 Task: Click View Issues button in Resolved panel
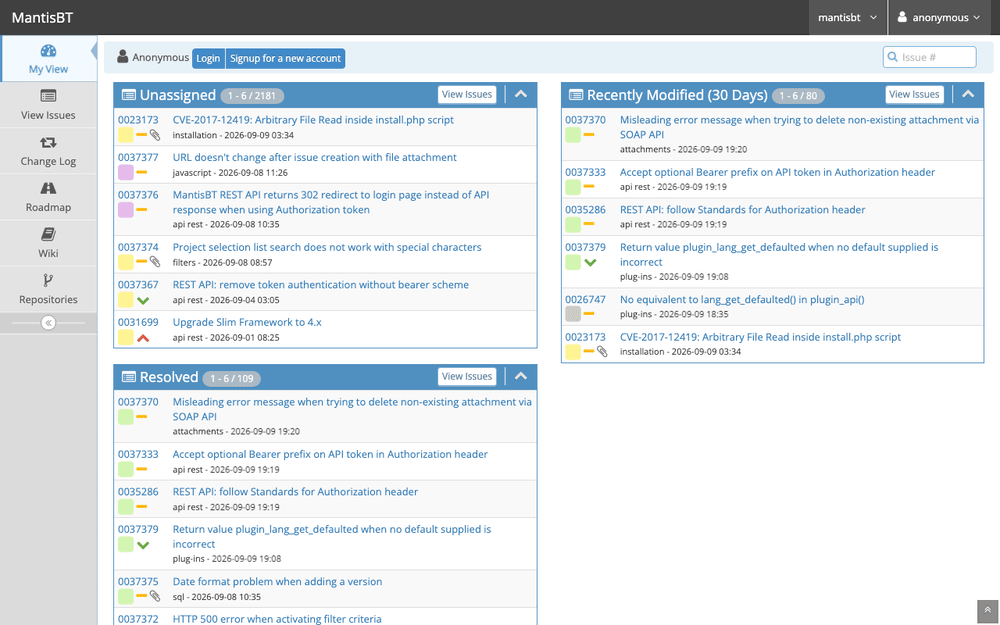tap(467, 376)
